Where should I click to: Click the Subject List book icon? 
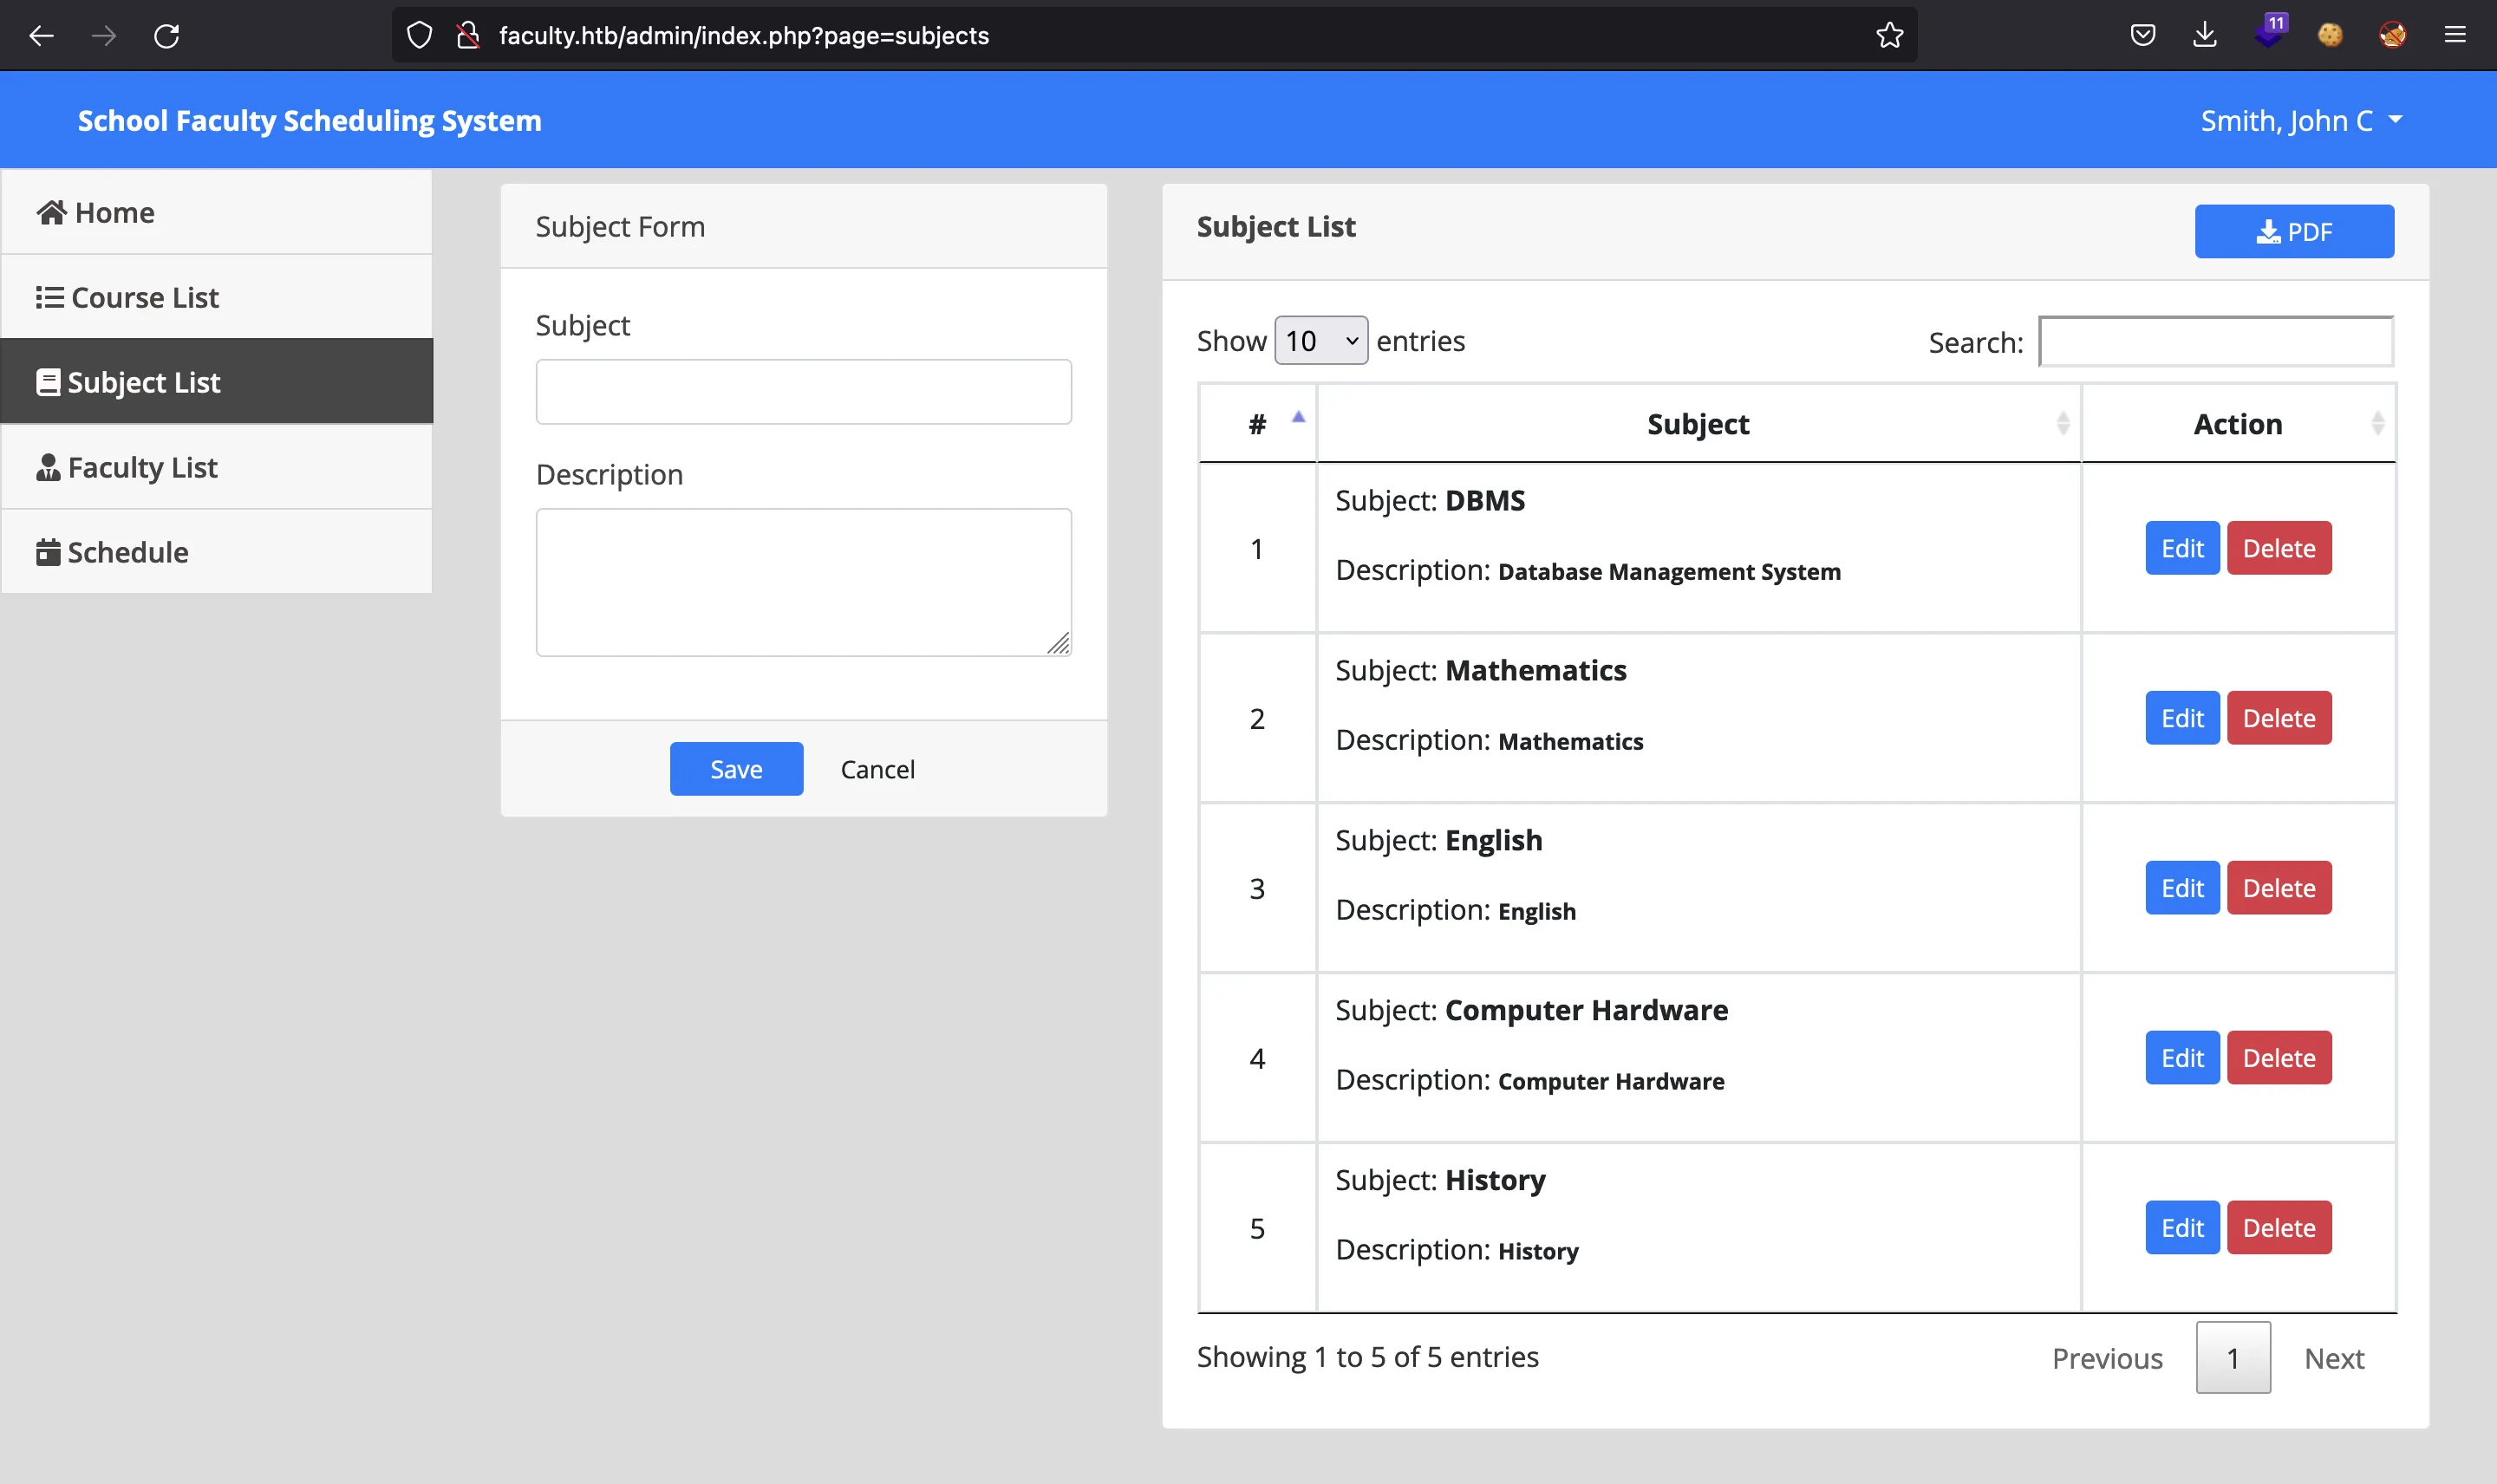pos(48,382)
